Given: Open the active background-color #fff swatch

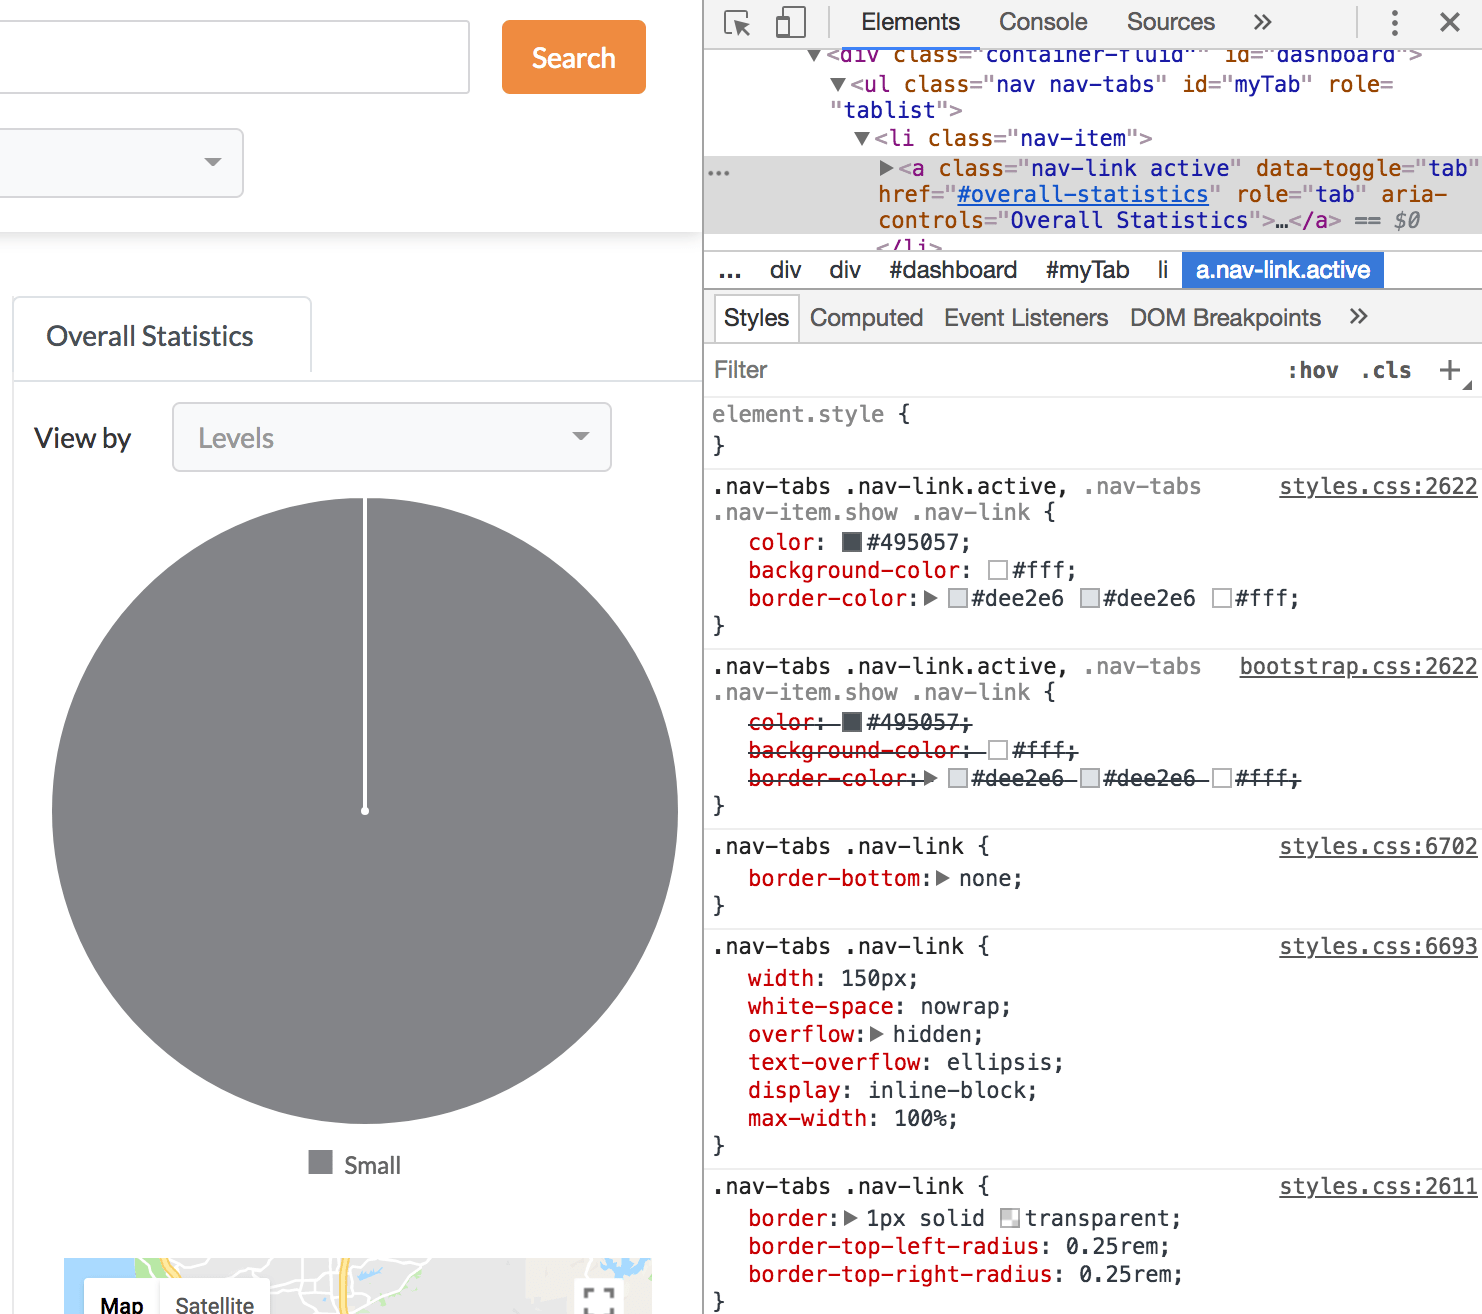Looking at the screenshot, I should (x=998, y=570).
